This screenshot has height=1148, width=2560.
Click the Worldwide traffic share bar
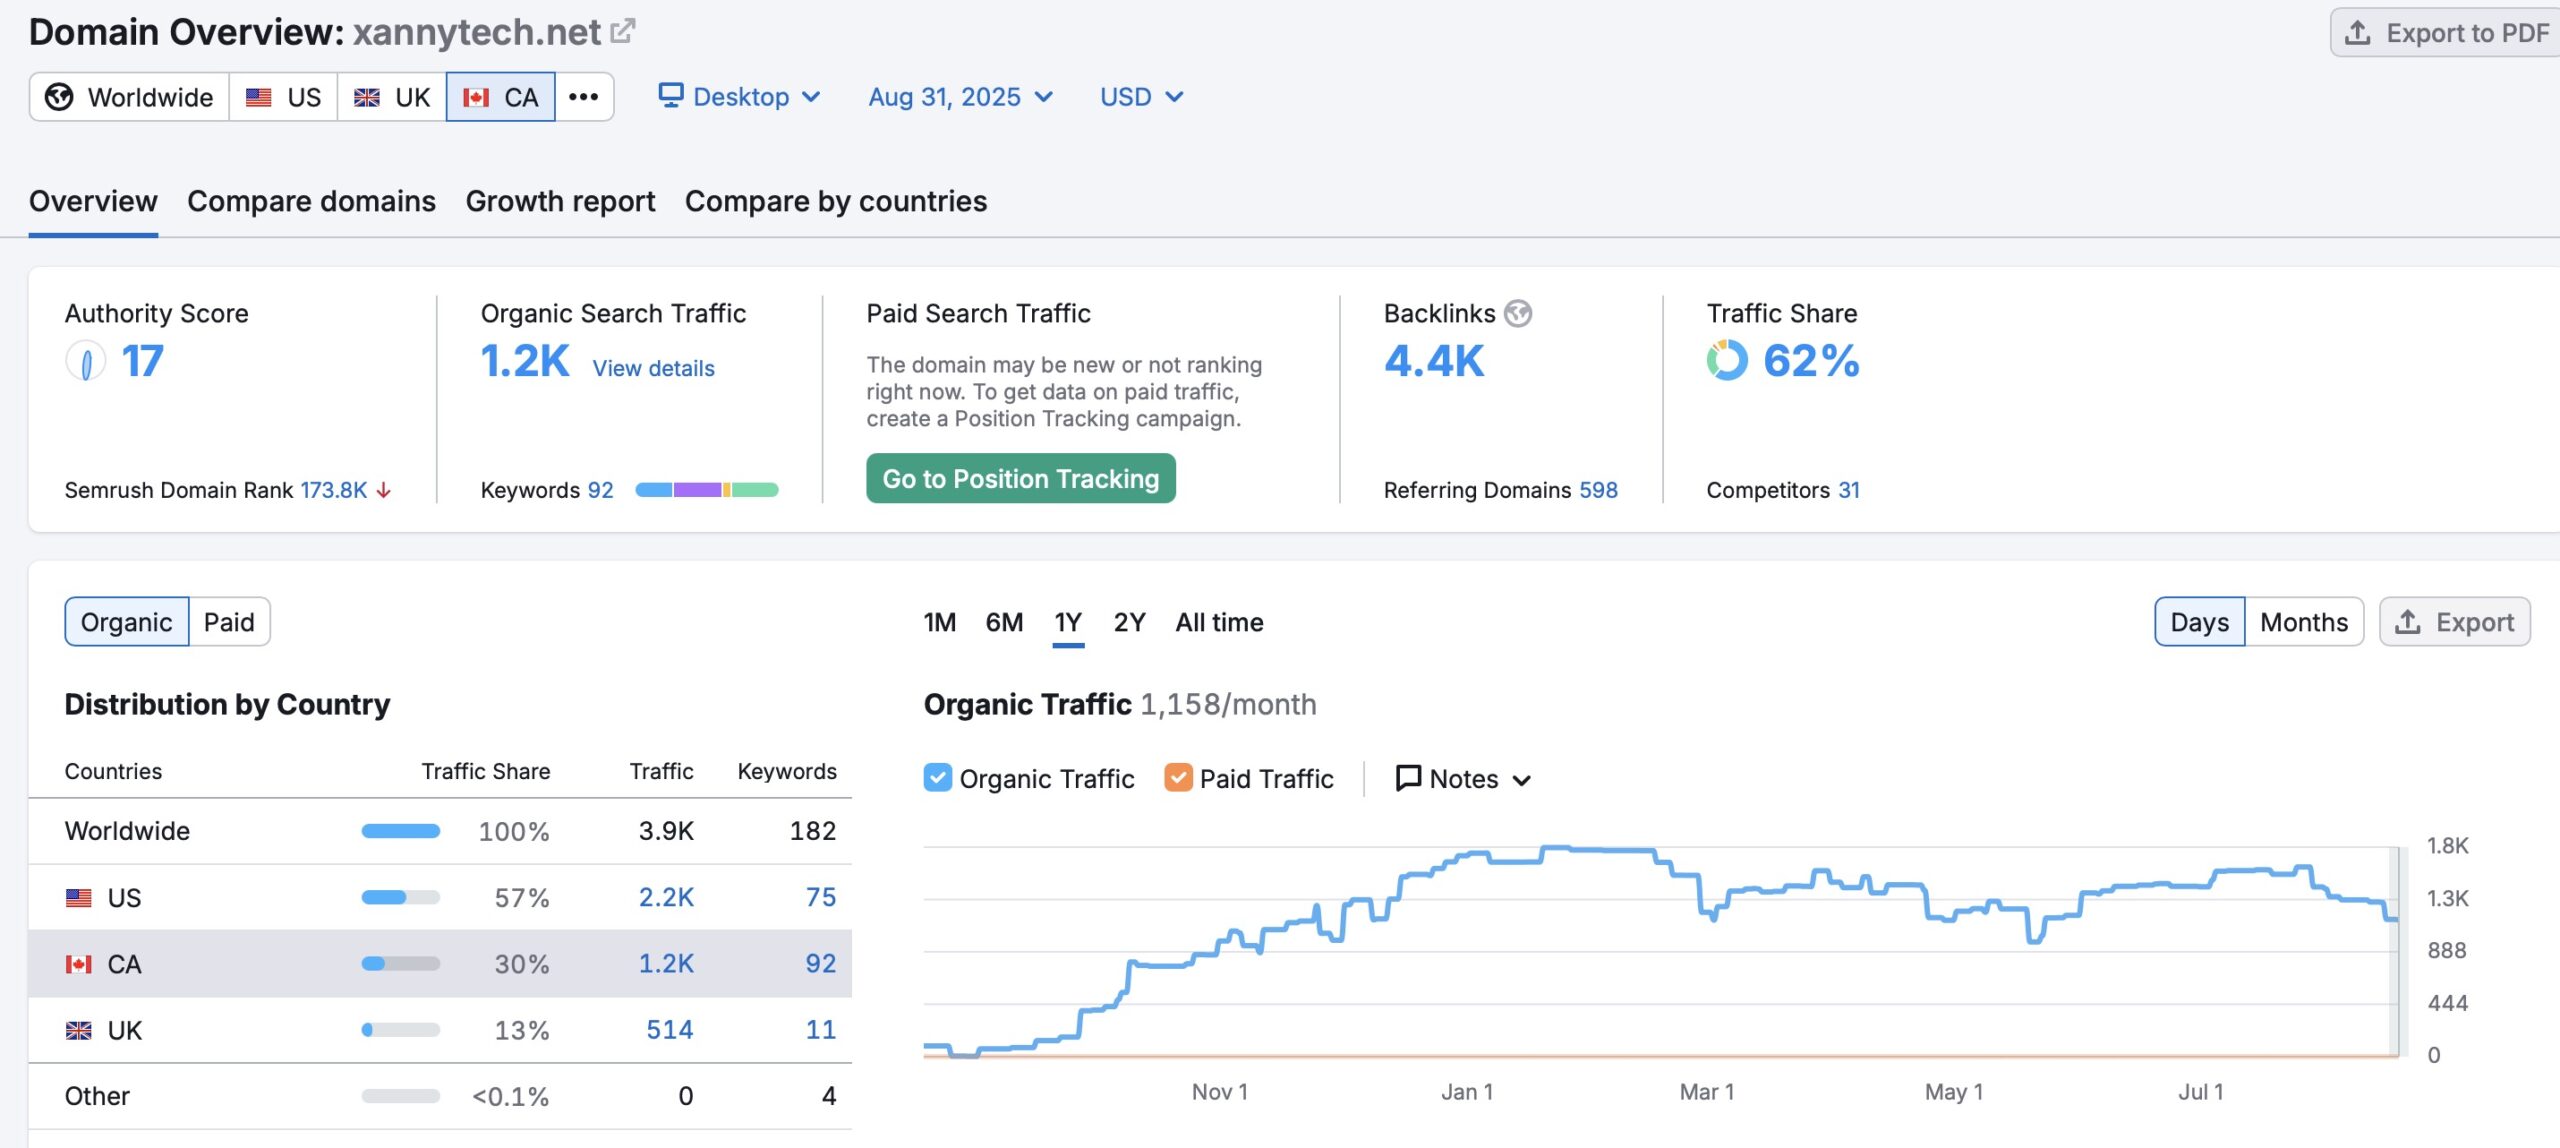[x=401, y=831]
